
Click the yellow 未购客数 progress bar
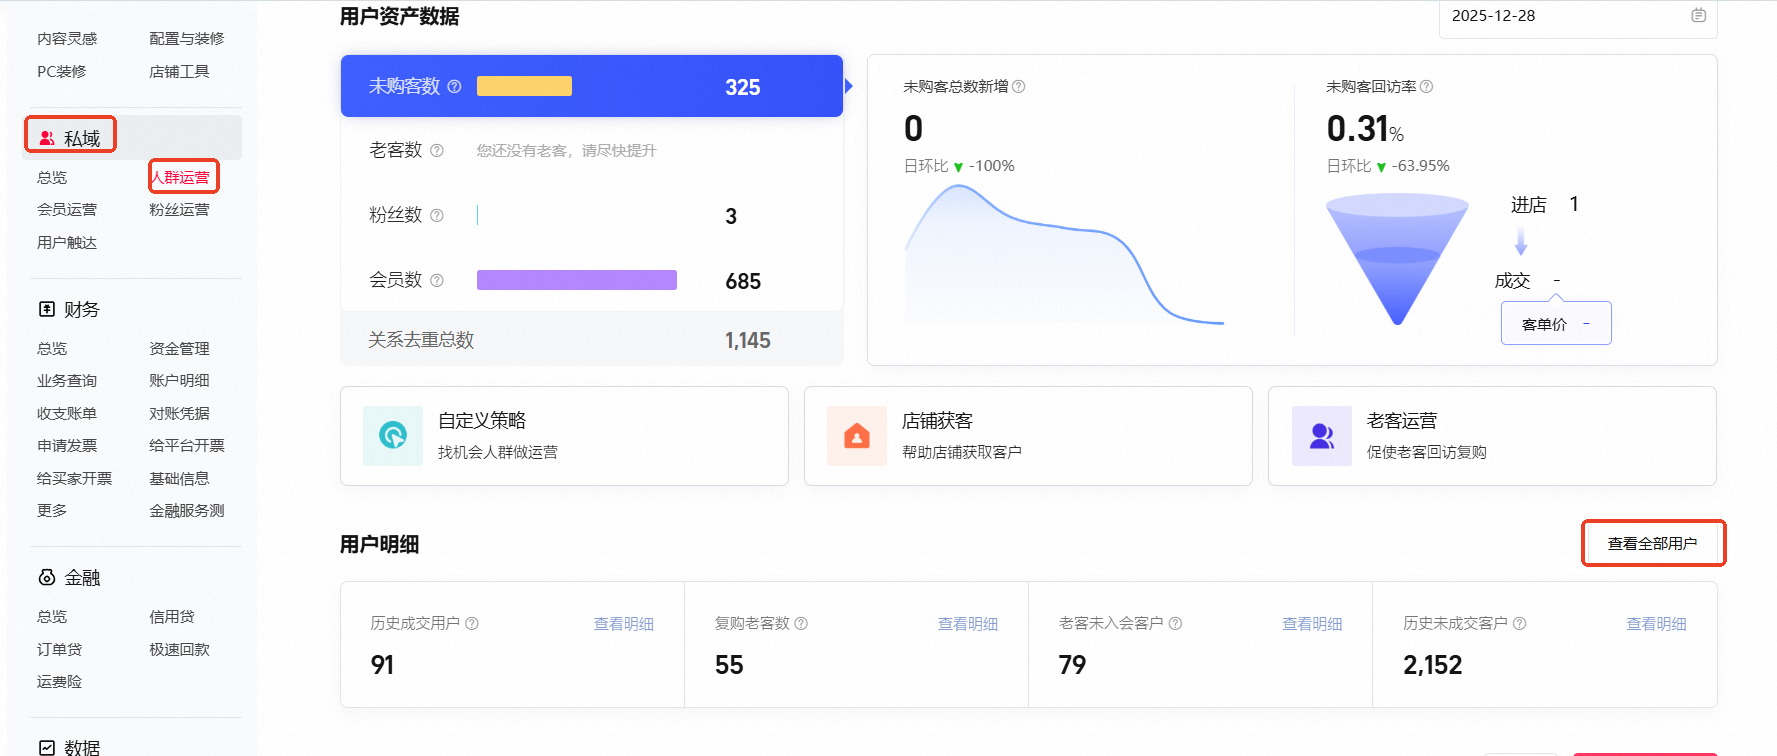[x=524, y=86]
